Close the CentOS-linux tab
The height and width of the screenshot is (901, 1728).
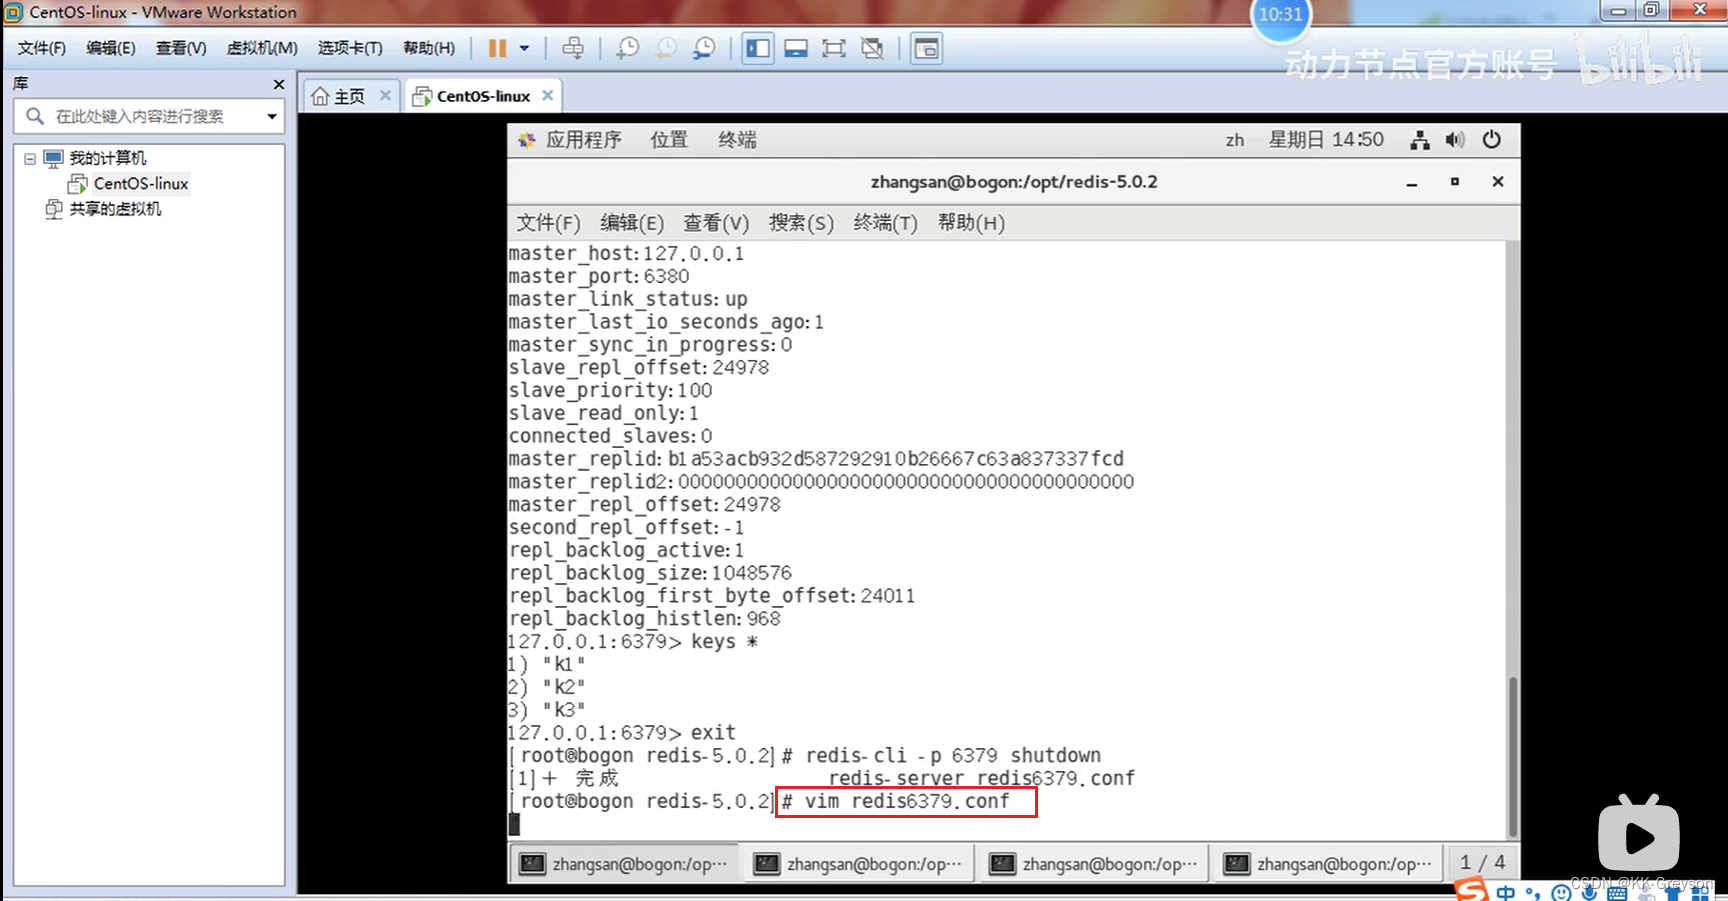click(x=547, y=95)
